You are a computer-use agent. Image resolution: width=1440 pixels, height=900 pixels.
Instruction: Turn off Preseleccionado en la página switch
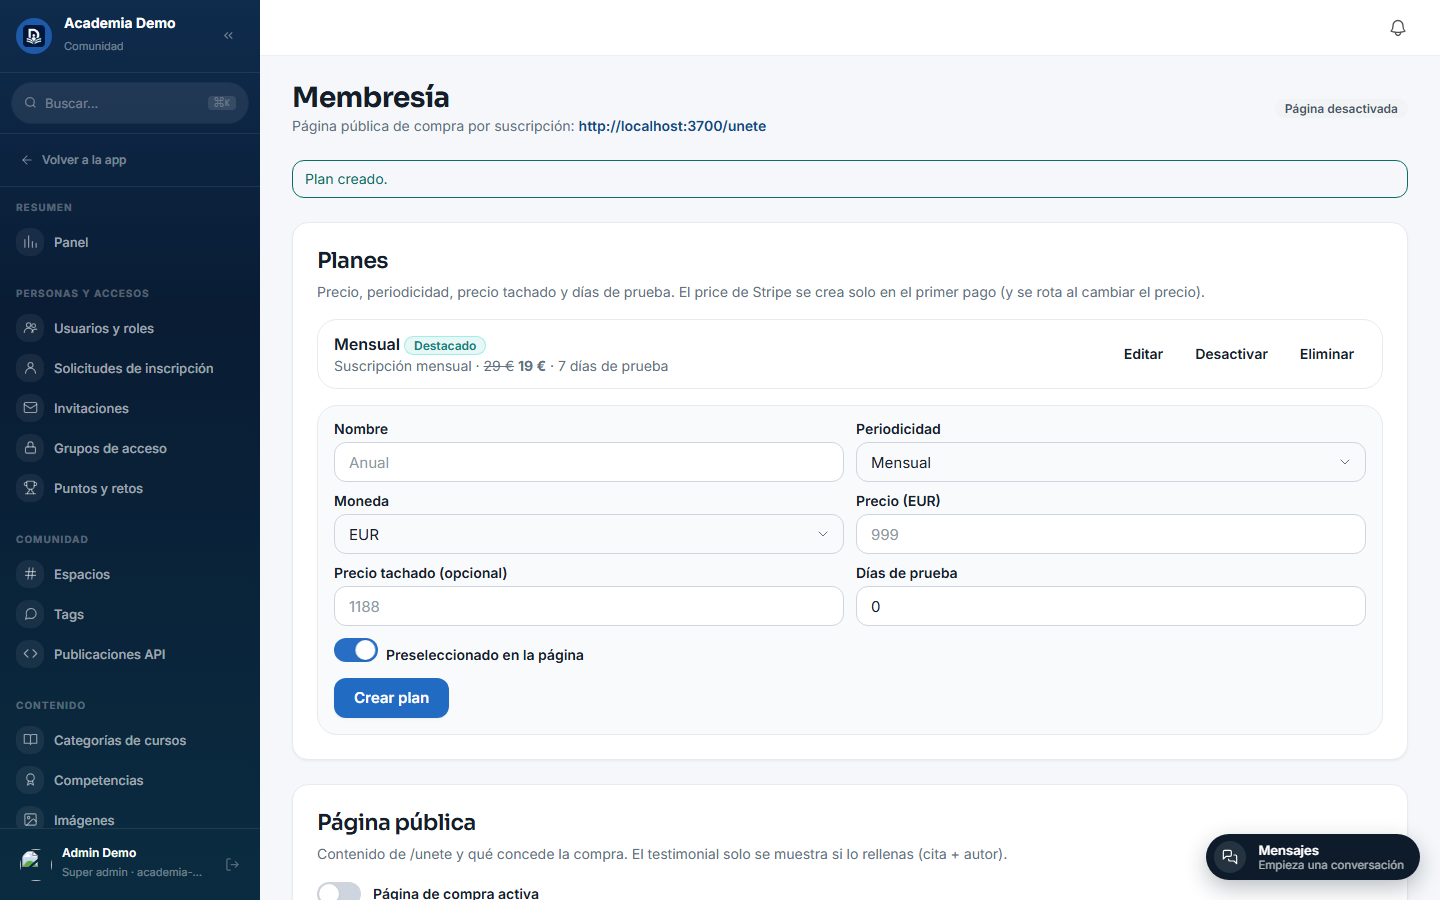point(356,651)
